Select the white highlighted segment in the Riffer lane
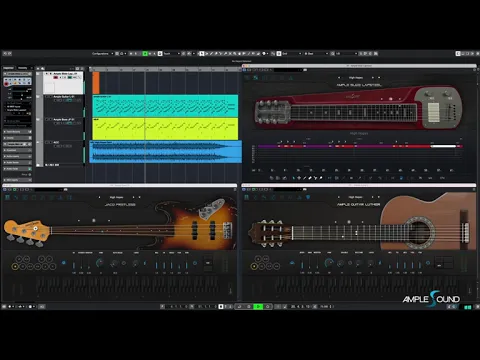Screen dimensions: 480x360 [443, 146]
